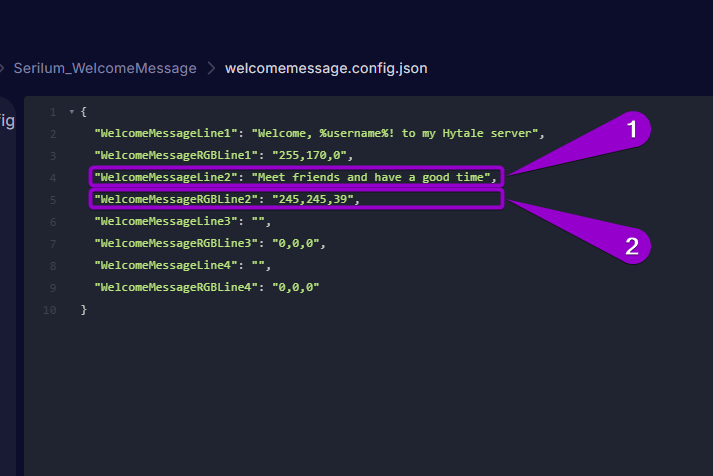Click the "Welcome, %username%! to my Hytale server" value
Viewport: 713px width, 476px height.
(x=395, y=133)
